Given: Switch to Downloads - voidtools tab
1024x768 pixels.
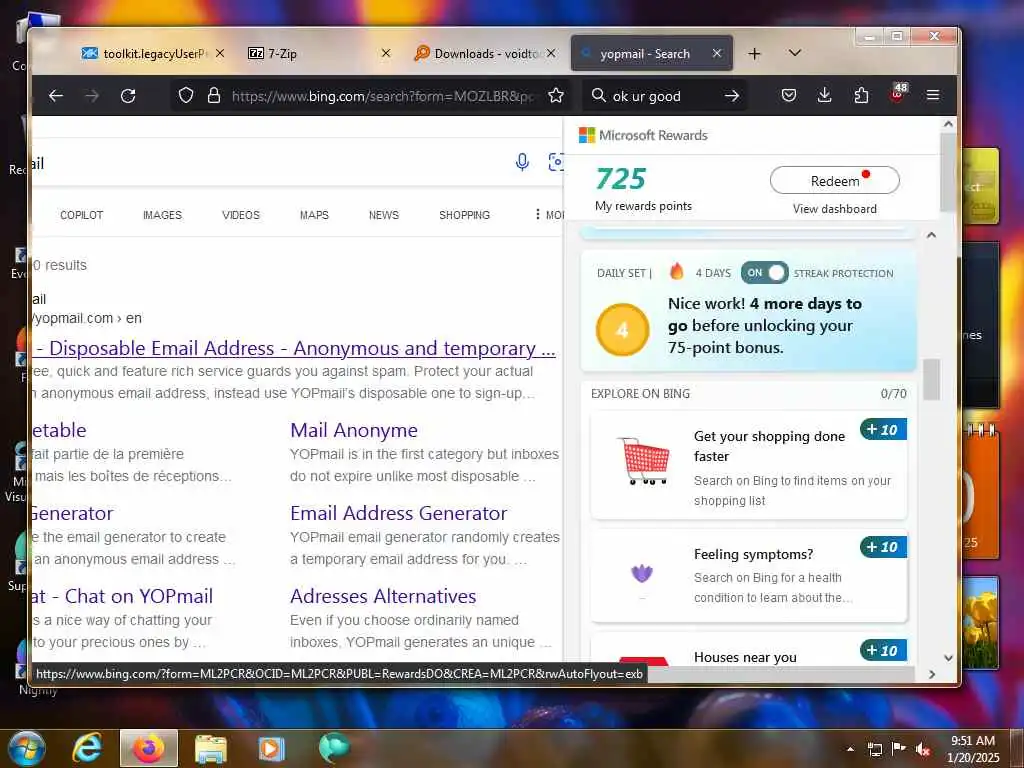Looking at the screenshot, I should click(x=485, y=54).
